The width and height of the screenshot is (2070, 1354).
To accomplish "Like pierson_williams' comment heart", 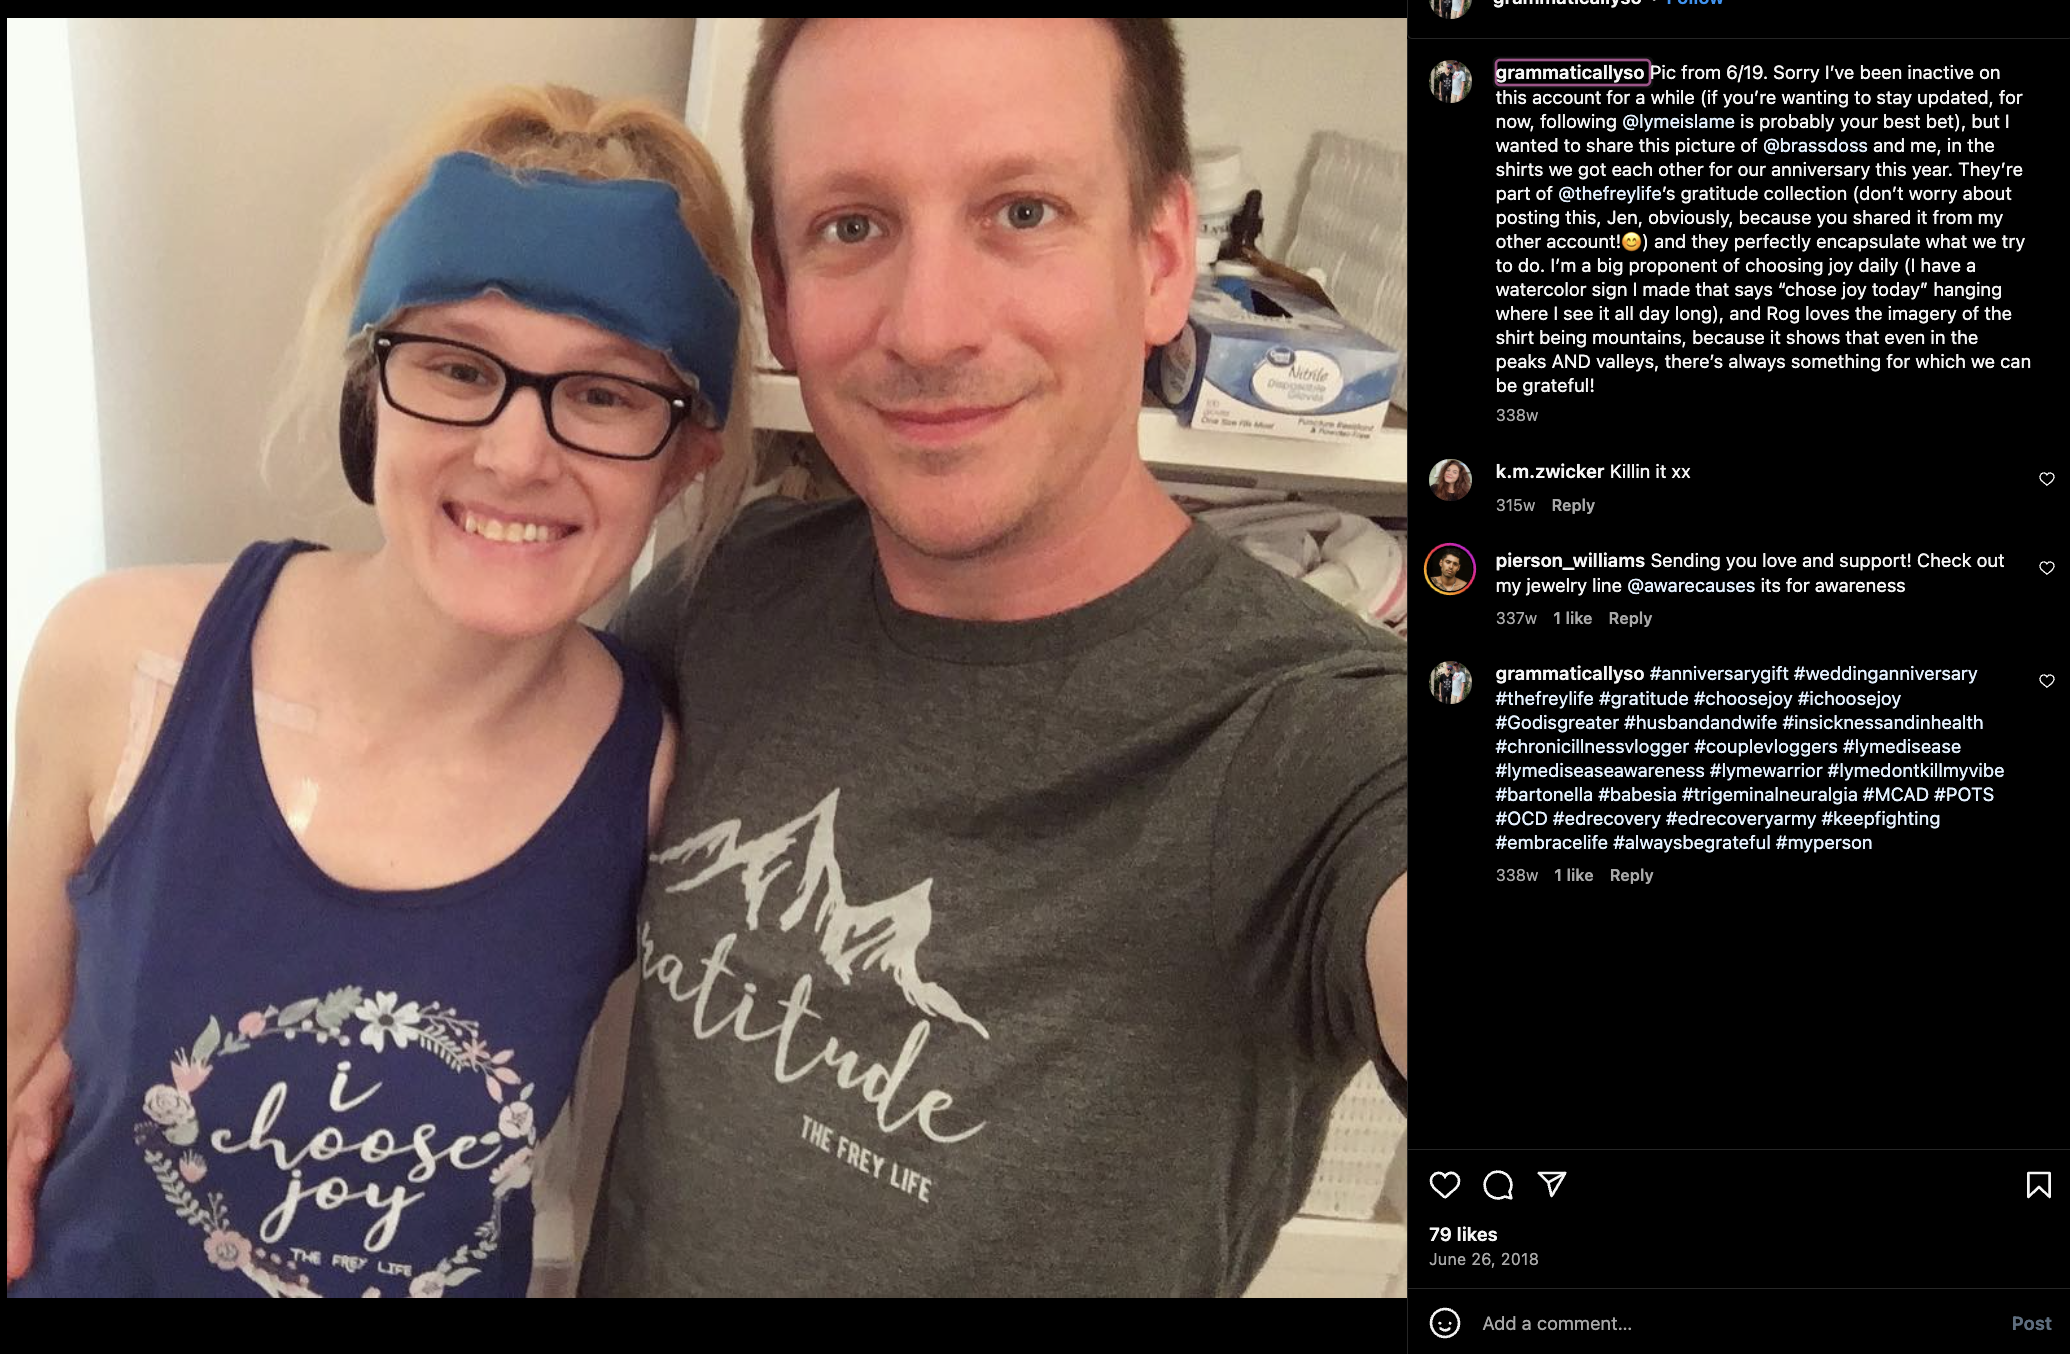I will pyautogui.click(x=2046, y=568).
